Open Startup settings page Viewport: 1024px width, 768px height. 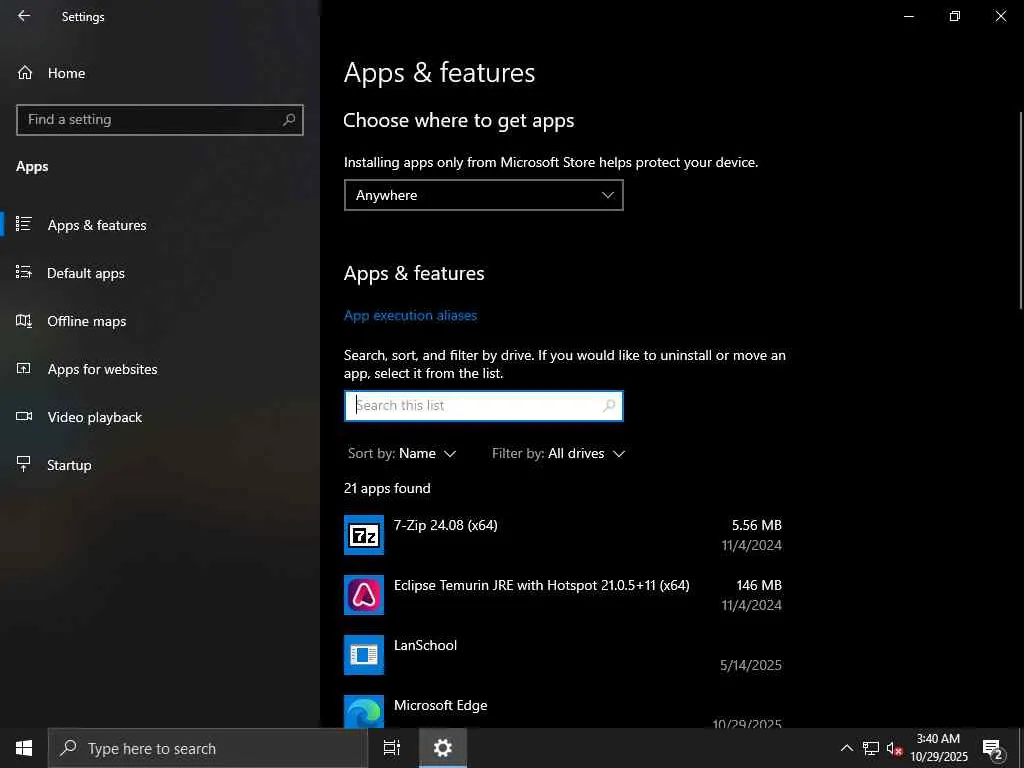click(69, 465)
